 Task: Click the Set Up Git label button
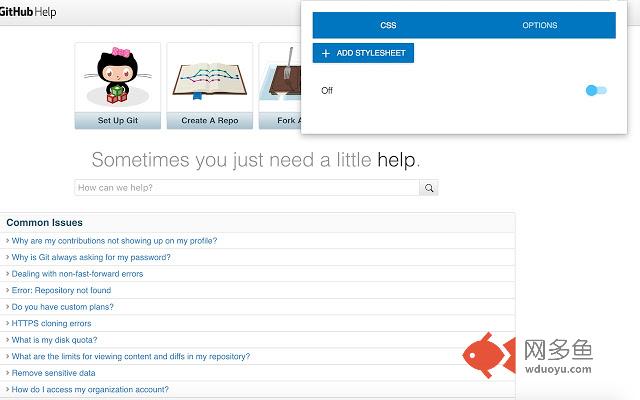(x=118, y=120)
